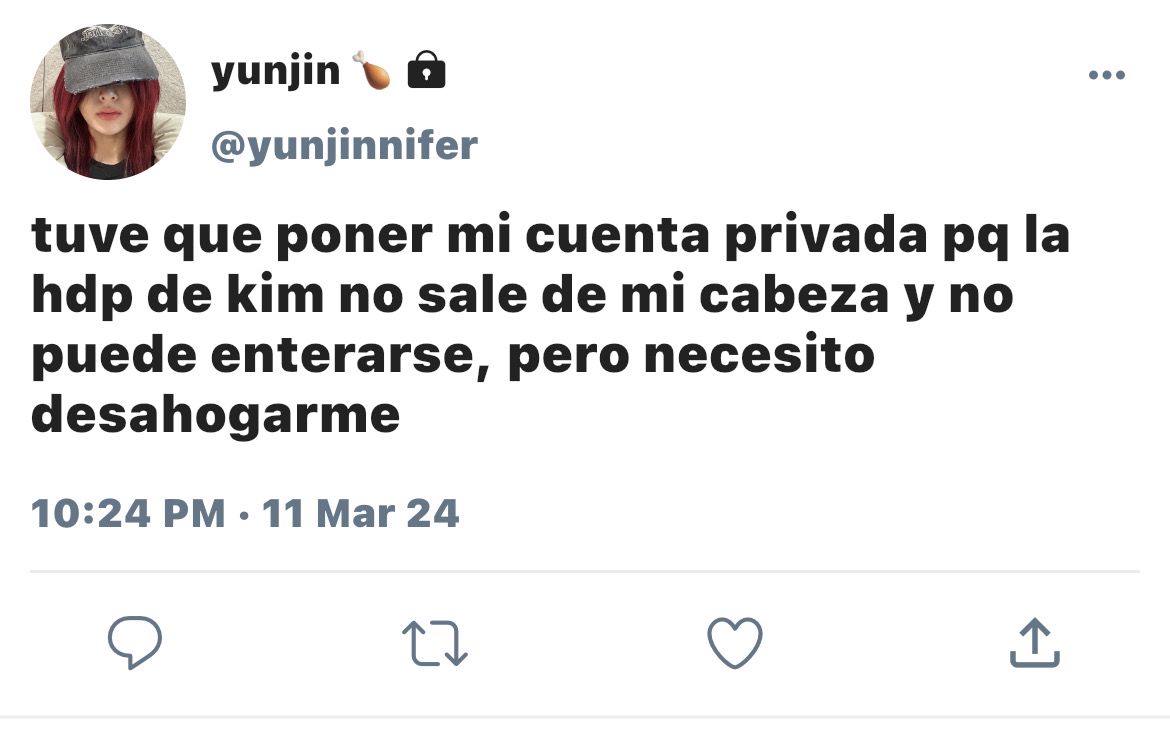This screenshot has width=1170, height=735.
Task: Click the display name yunjin
Action: coord(275,73)
